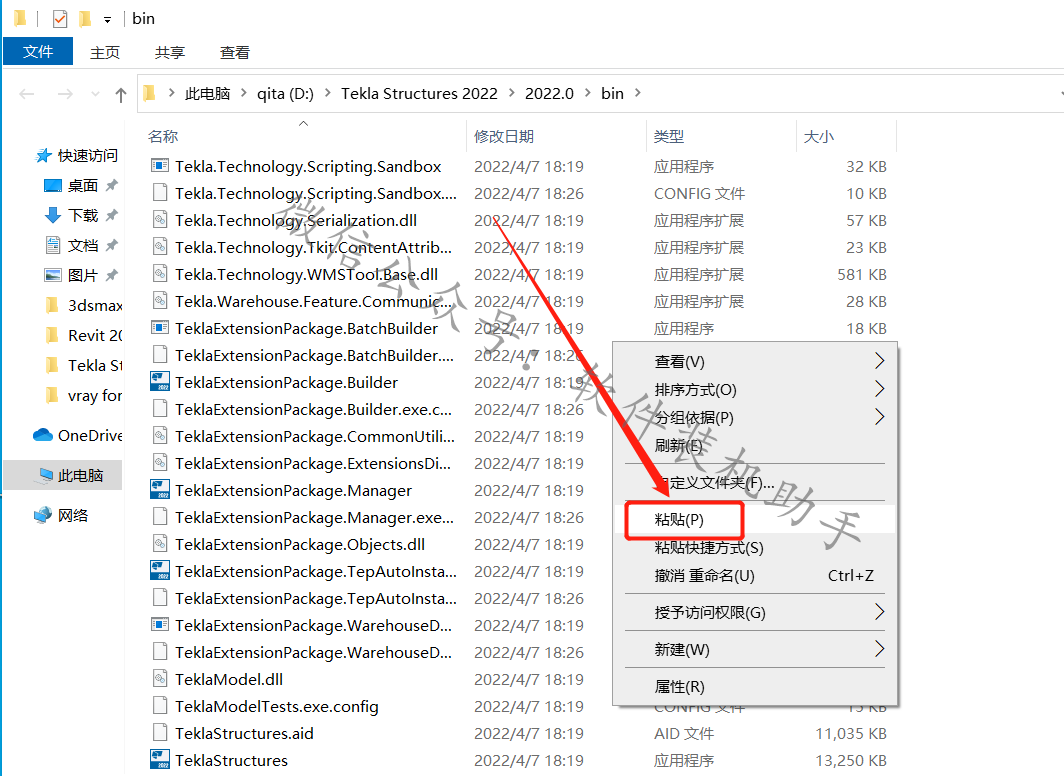Viewport: 1064px width, 776px height.
Task: Click the 网络 network icon in sidebar
Action: pyautogui.click(x=43, y=515)
